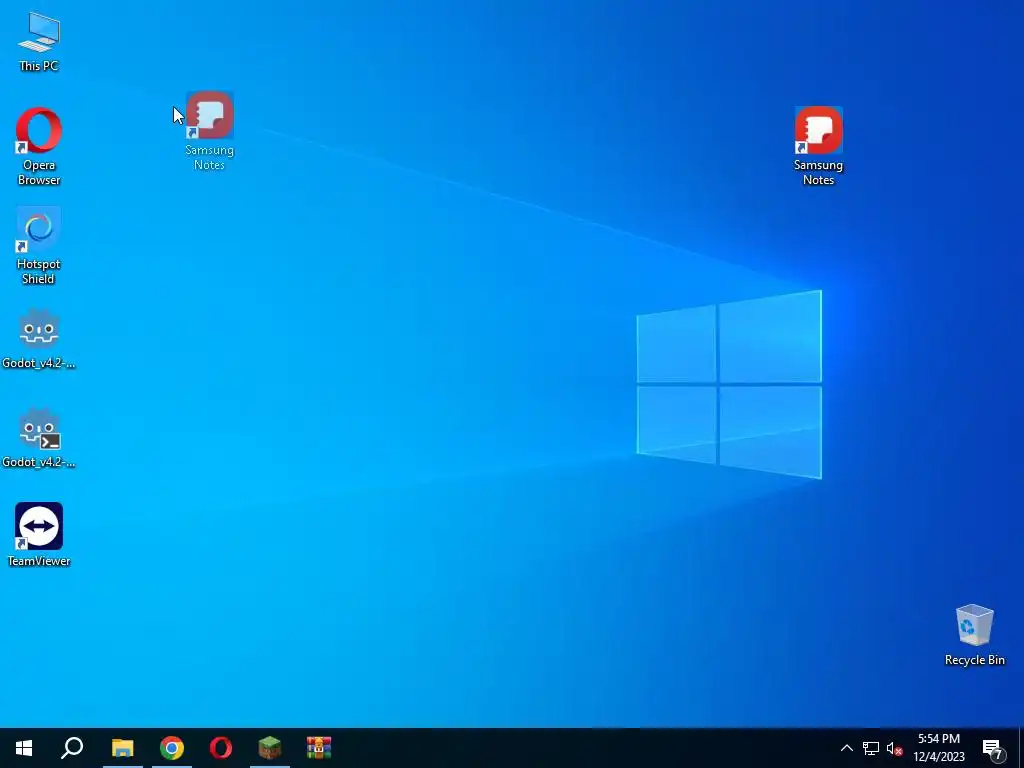Select the Hotspot Shield desktop shortcut
This screenshot has height=768, width=1024.
tap(39, 246)
